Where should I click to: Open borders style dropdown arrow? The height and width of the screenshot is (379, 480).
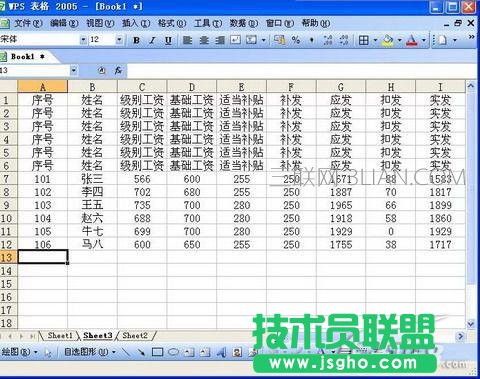[375, 40]
